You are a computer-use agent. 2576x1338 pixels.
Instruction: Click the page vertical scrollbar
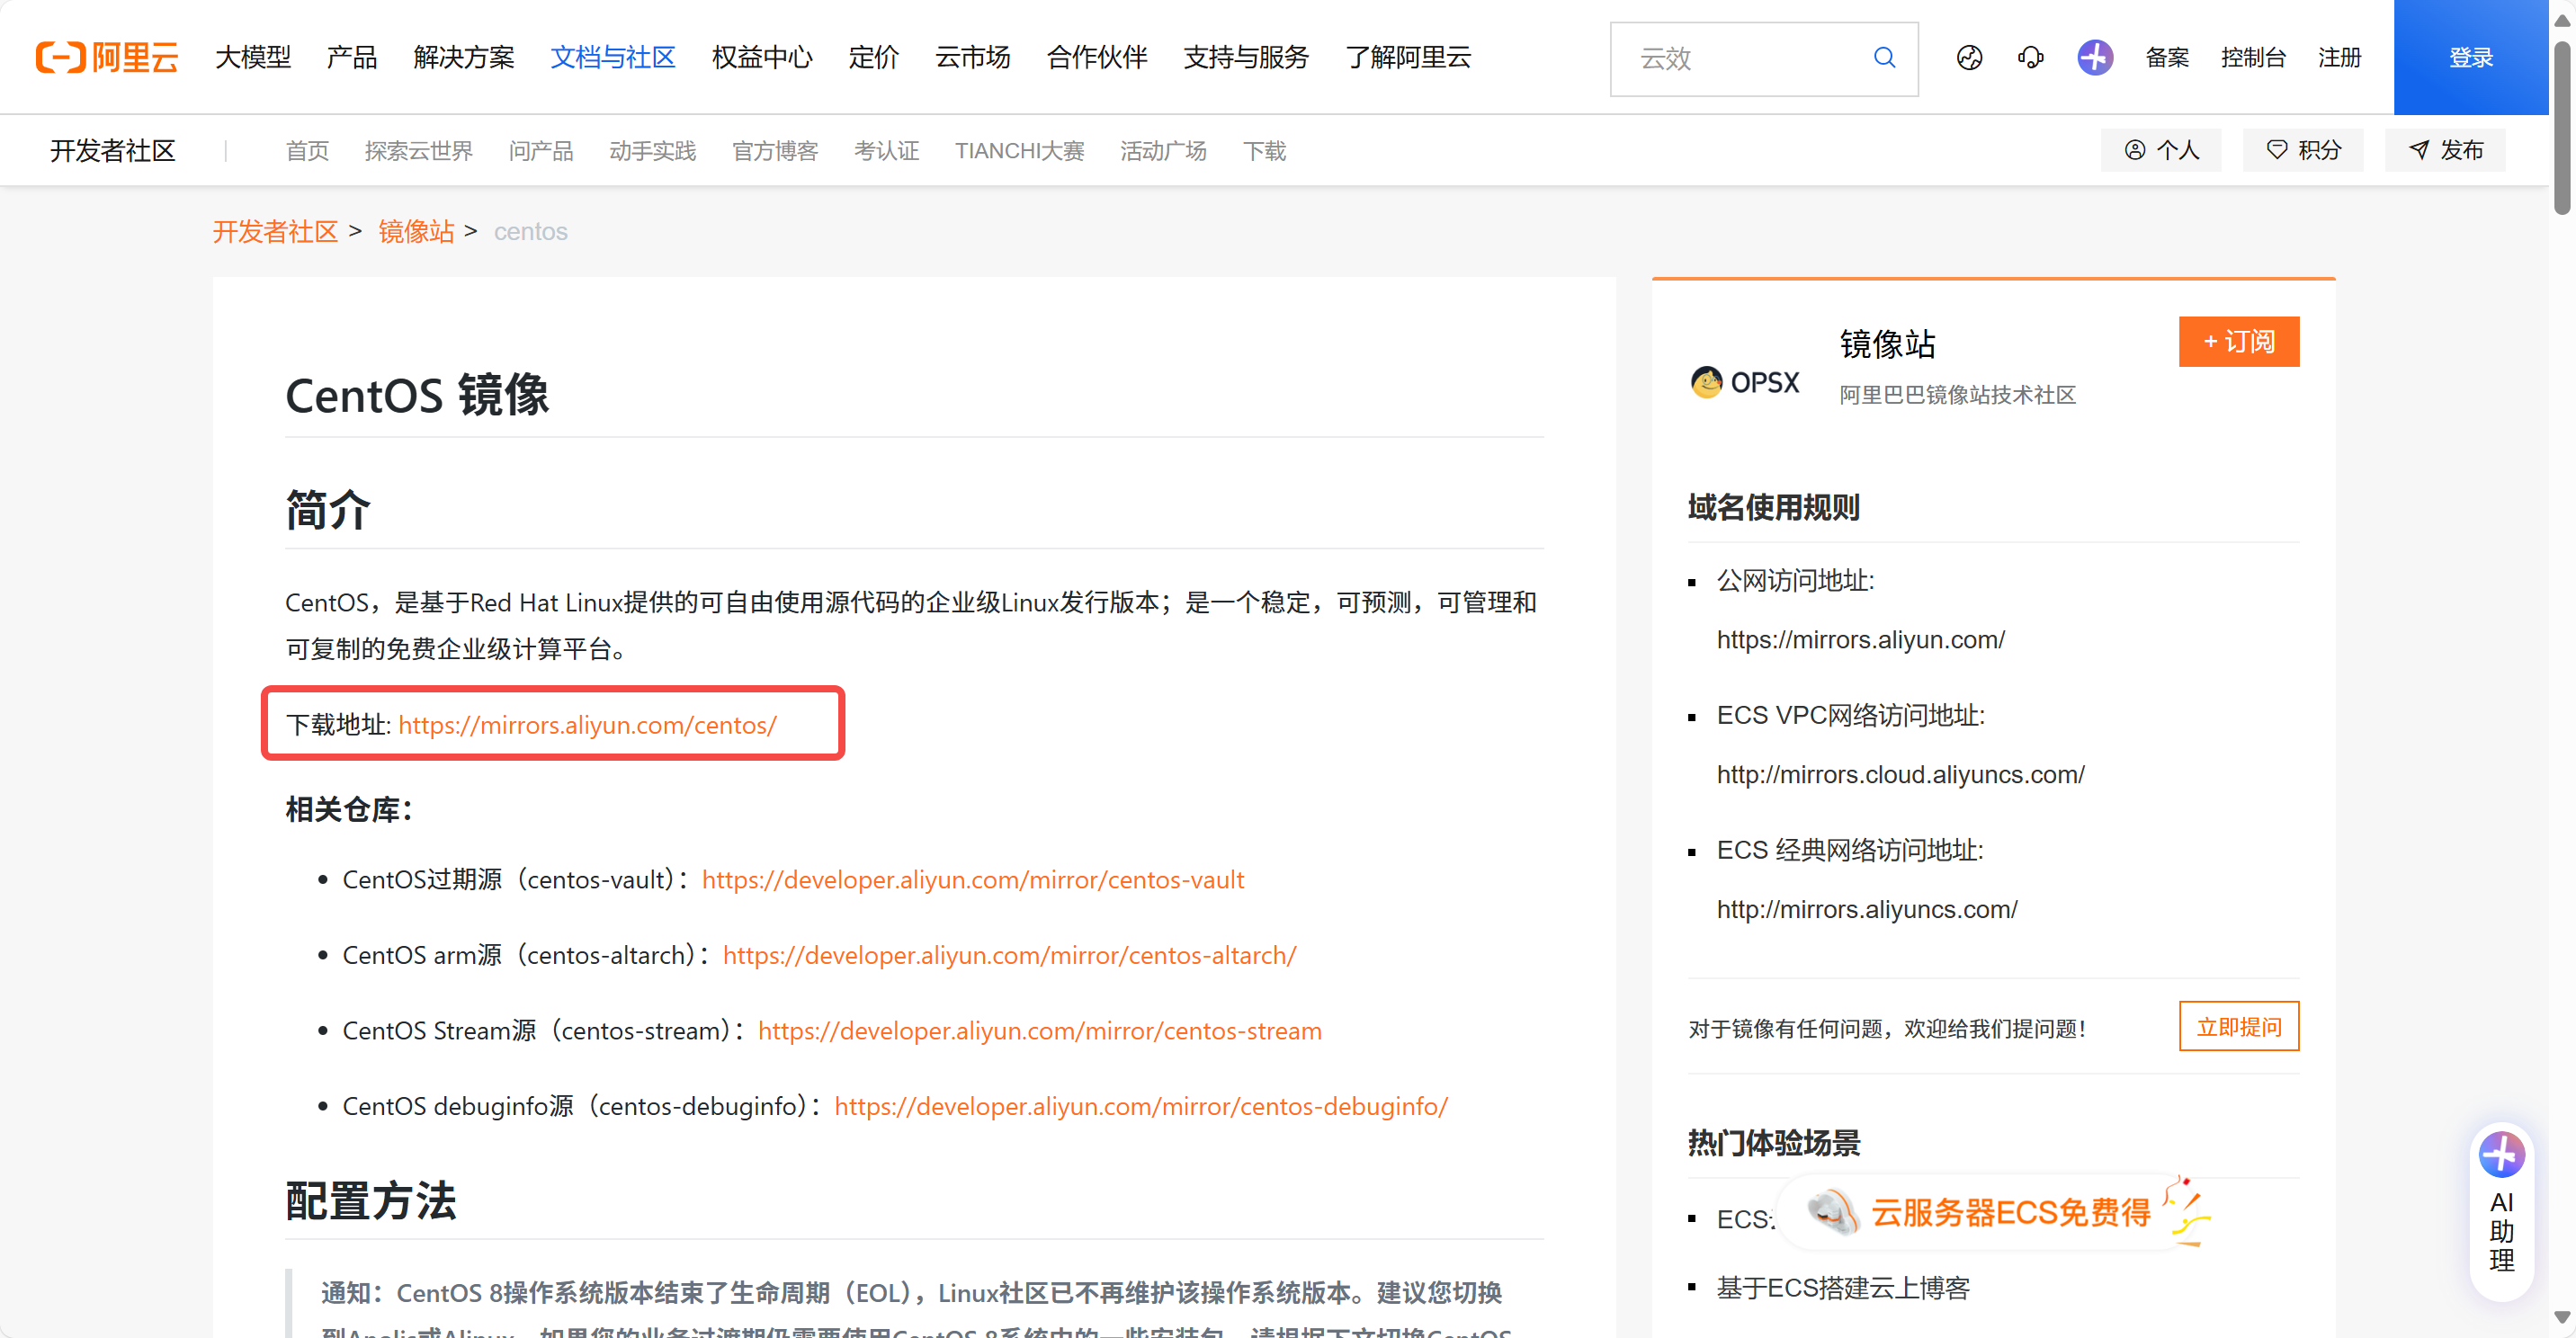(x=2563, y=128)
